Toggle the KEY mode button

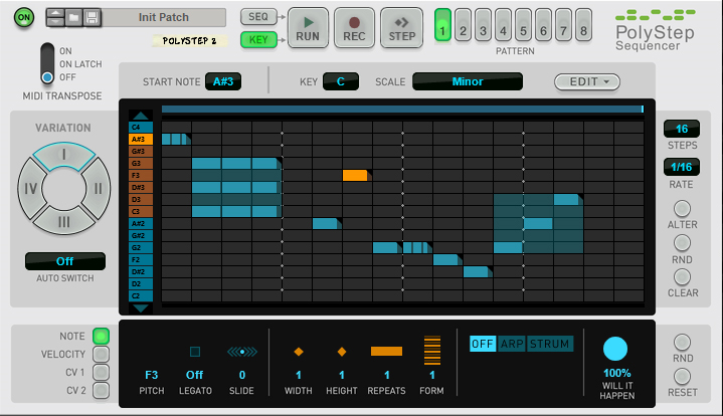click(x=258, y=40)
